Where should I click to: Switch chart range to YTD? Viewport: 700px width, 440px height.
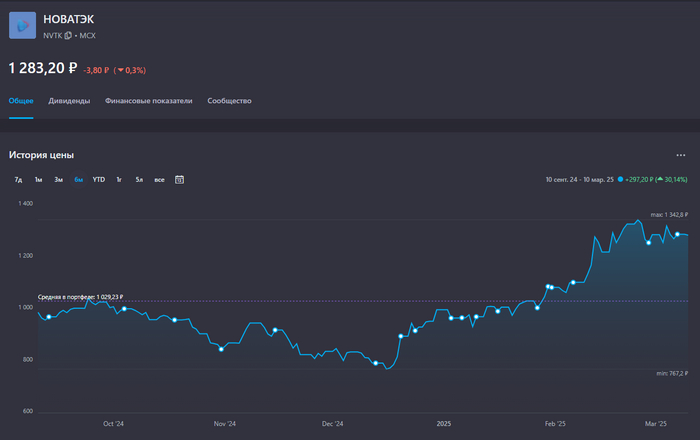coord(98,180)
